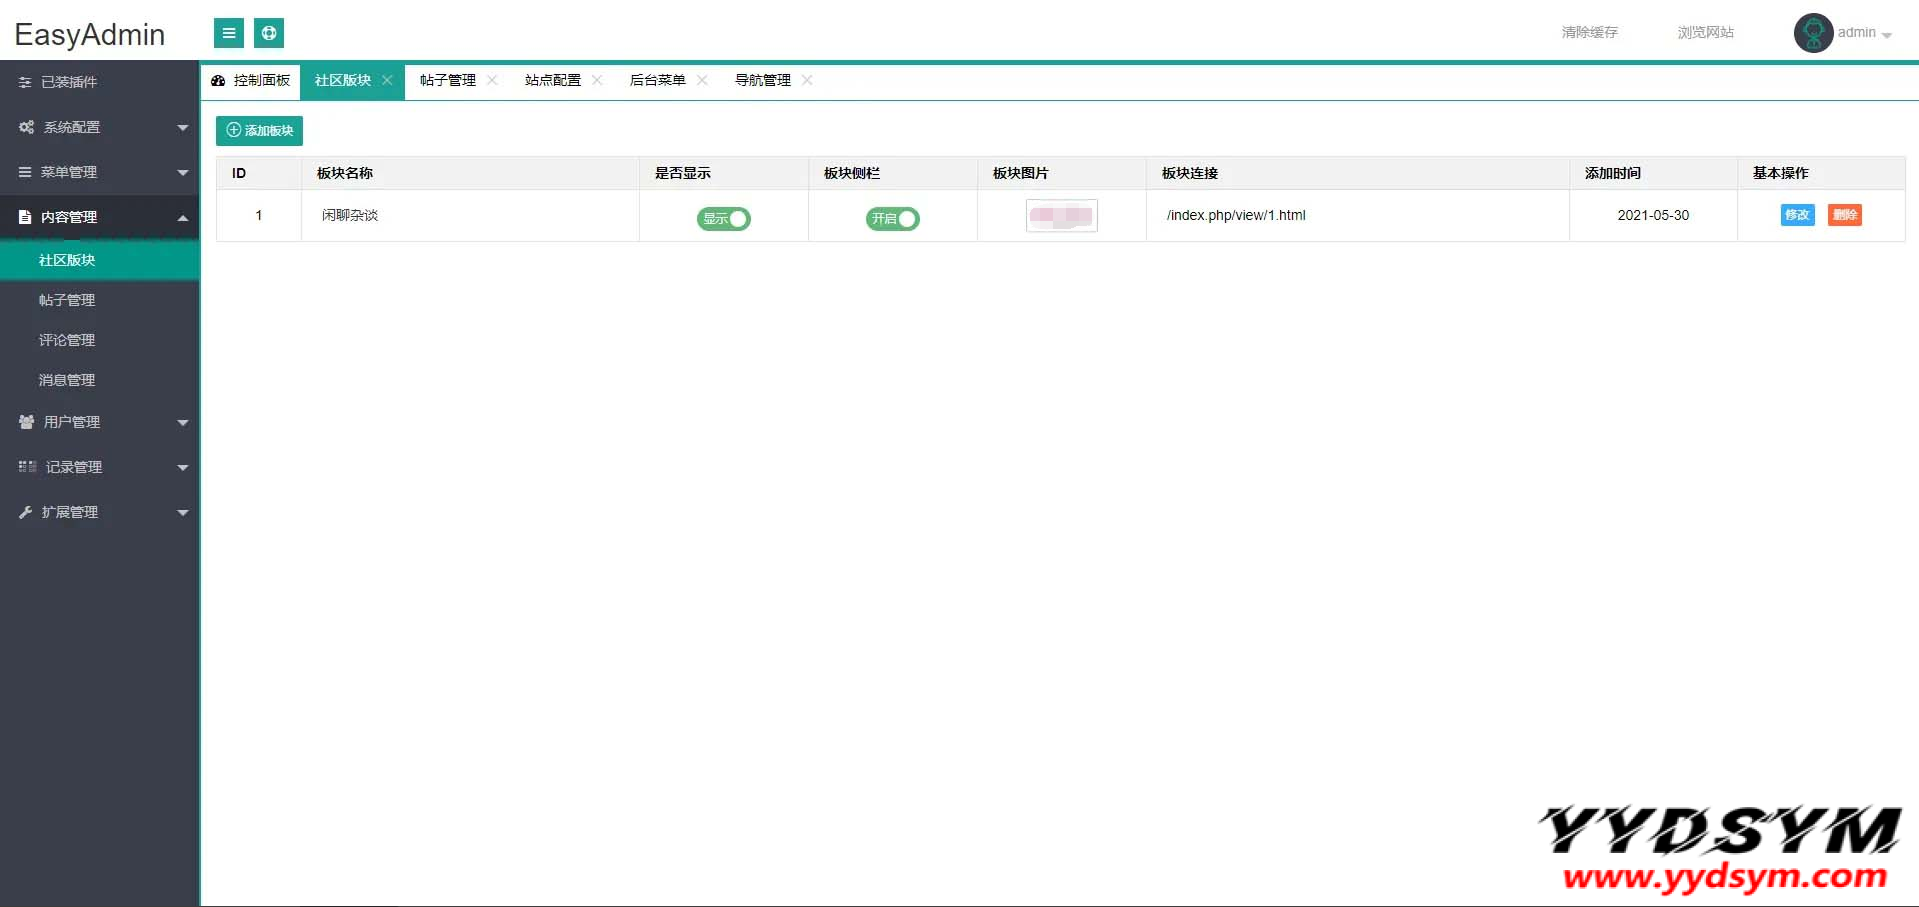The height and width of the screenshot is (907, 1919).
Task: Toggle the 板块侧栏 switch off
Action: coord(892,218)
